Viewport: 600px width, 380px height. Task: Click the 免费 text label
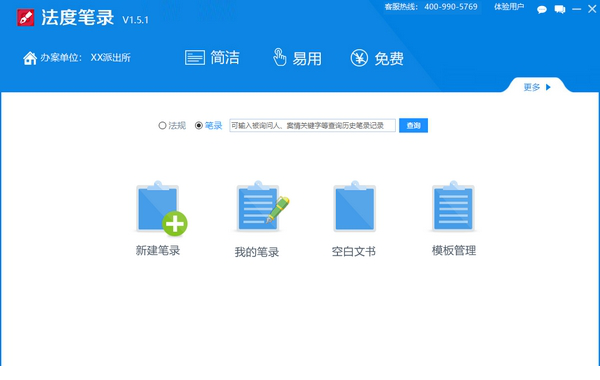(389, 59)
